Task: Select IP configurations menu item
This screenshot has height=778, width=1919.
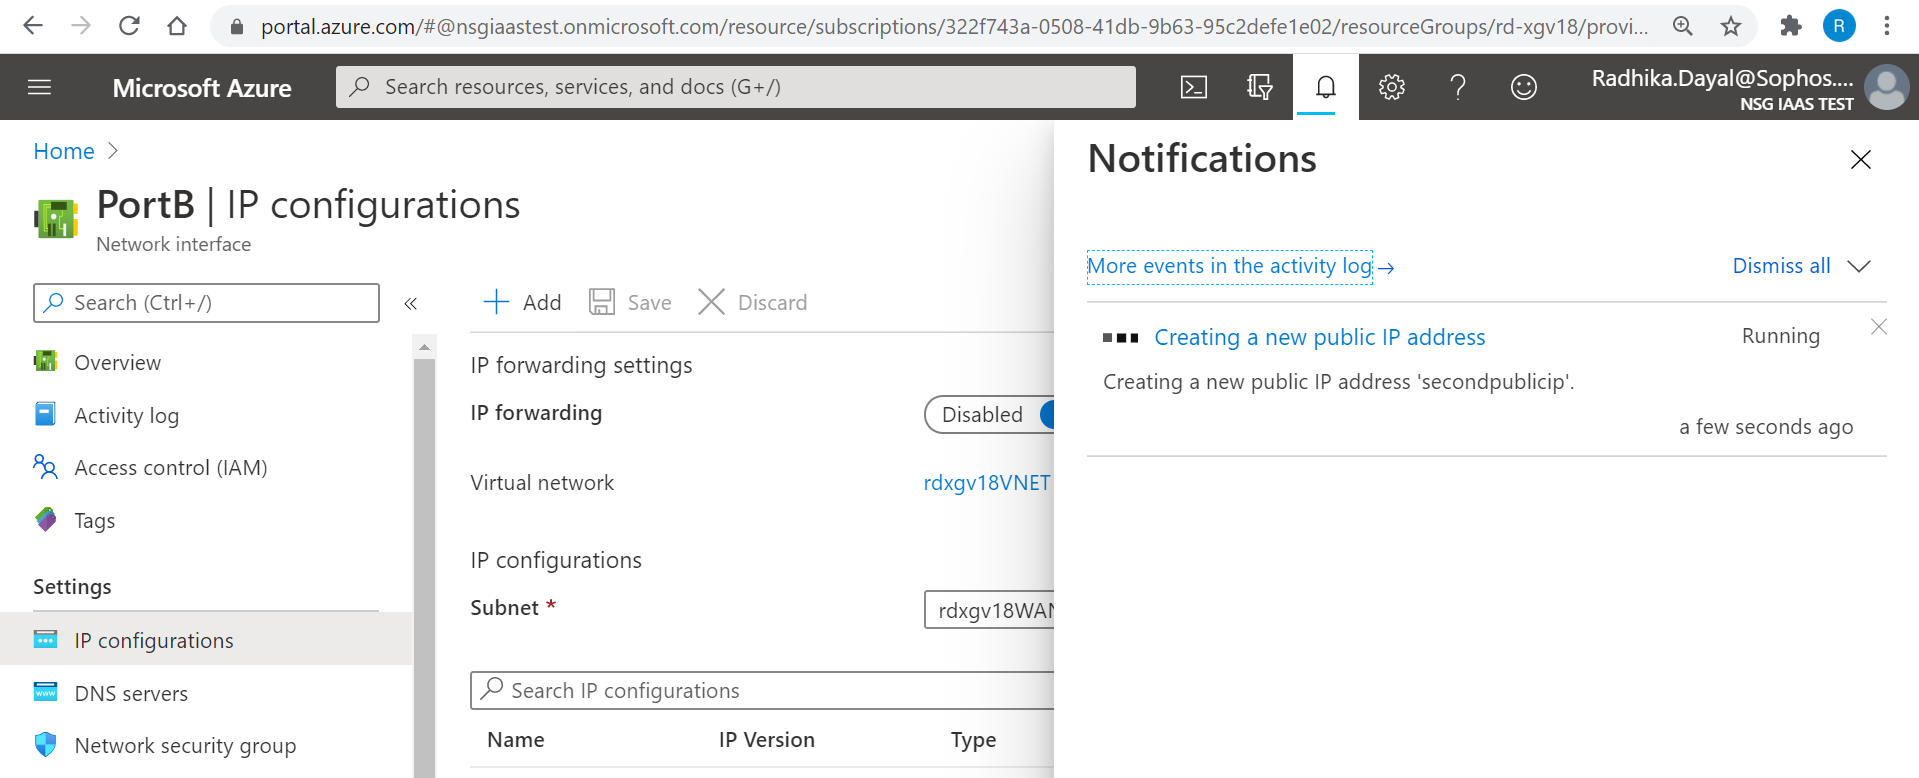Action: click(206, 640)
